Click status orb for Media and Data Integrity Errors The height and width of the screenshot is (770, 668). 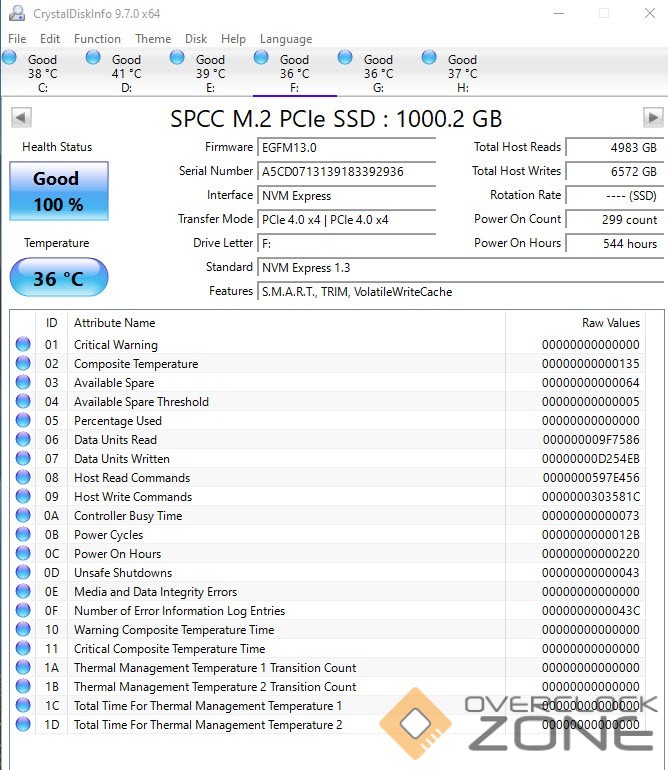(x=23, y=591)
